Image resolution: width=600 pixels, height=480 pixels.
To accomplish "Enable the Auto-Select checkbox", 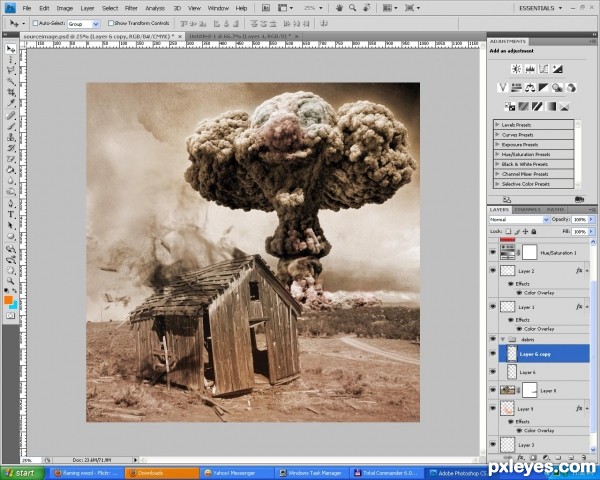I will pos(35,23).
